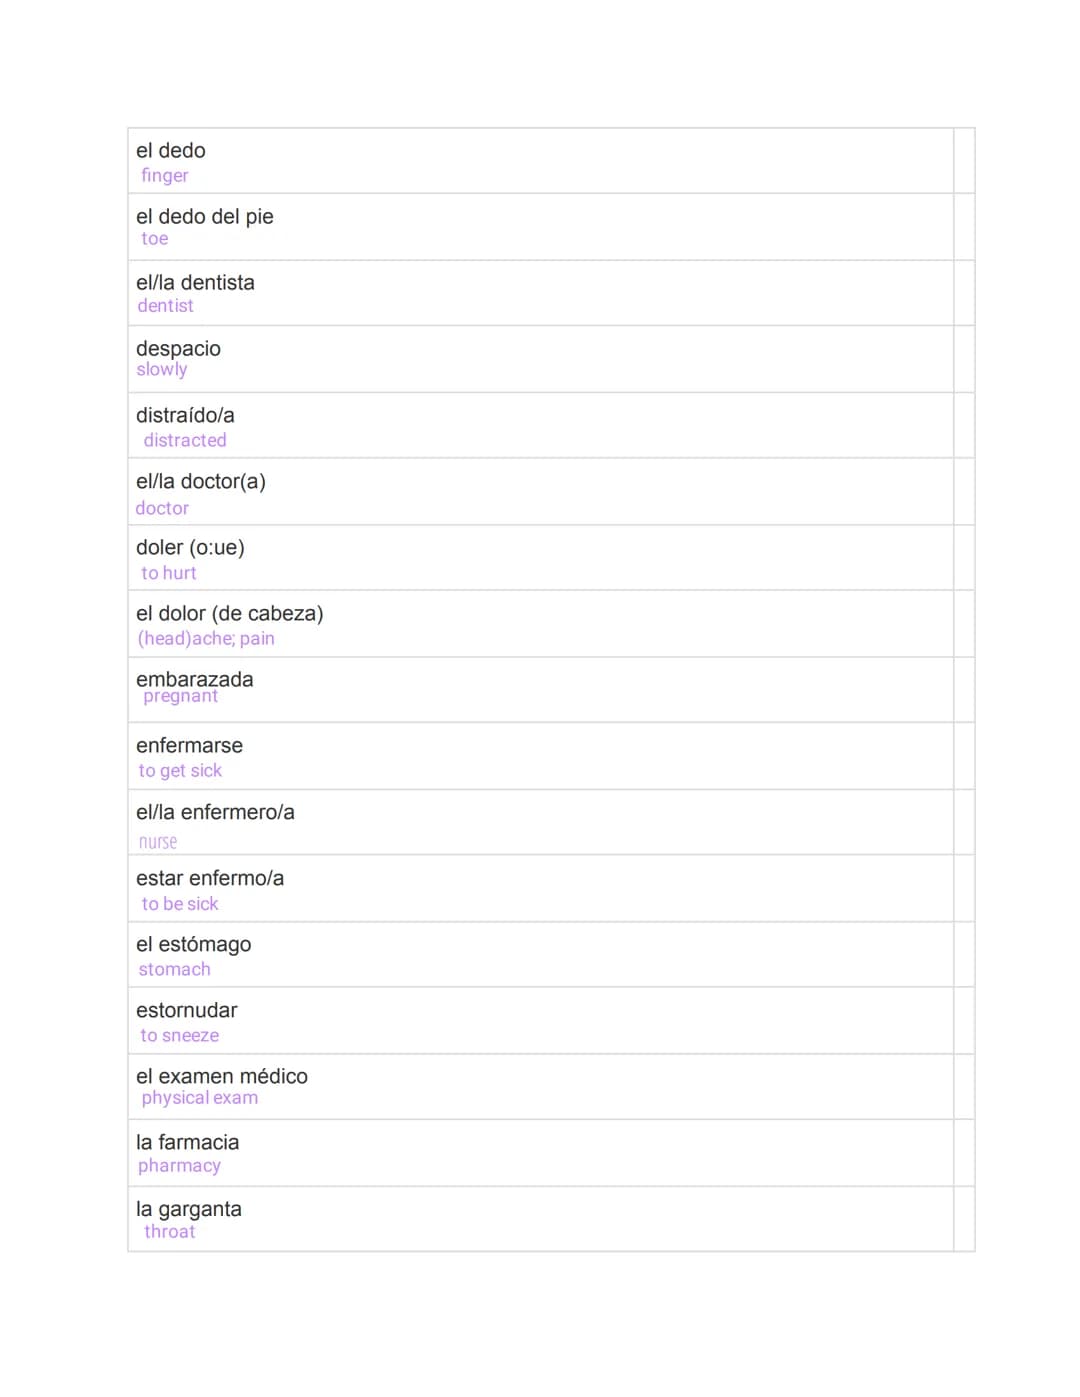Click the 'el/la enfermero/a' term

pyautogui.click(x=215, y=813)
